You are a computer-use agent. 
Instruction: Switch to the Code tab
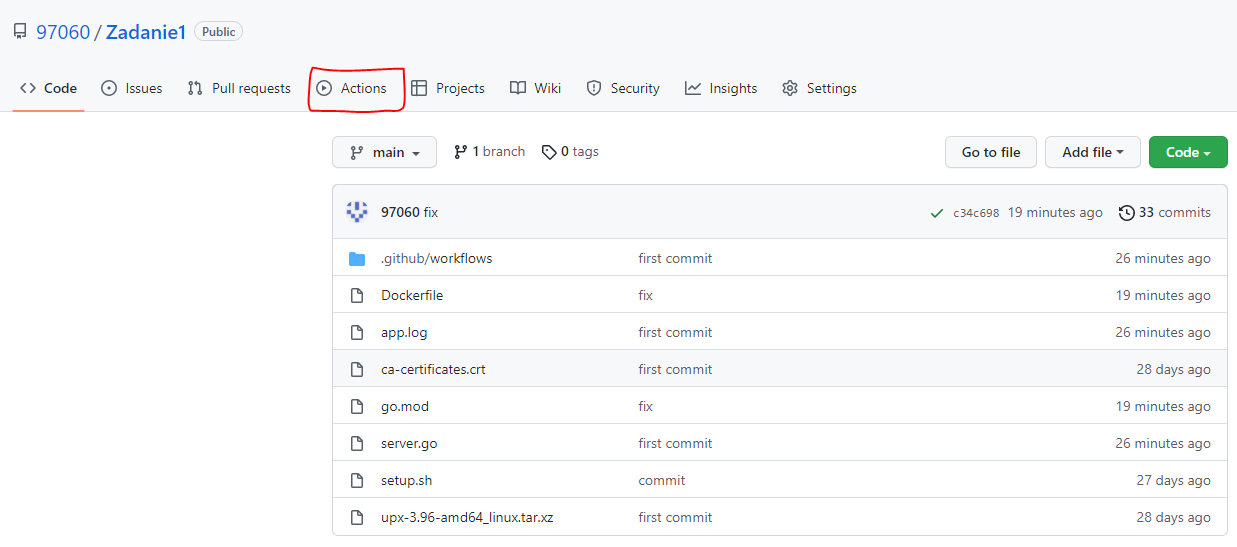point(48,88)
